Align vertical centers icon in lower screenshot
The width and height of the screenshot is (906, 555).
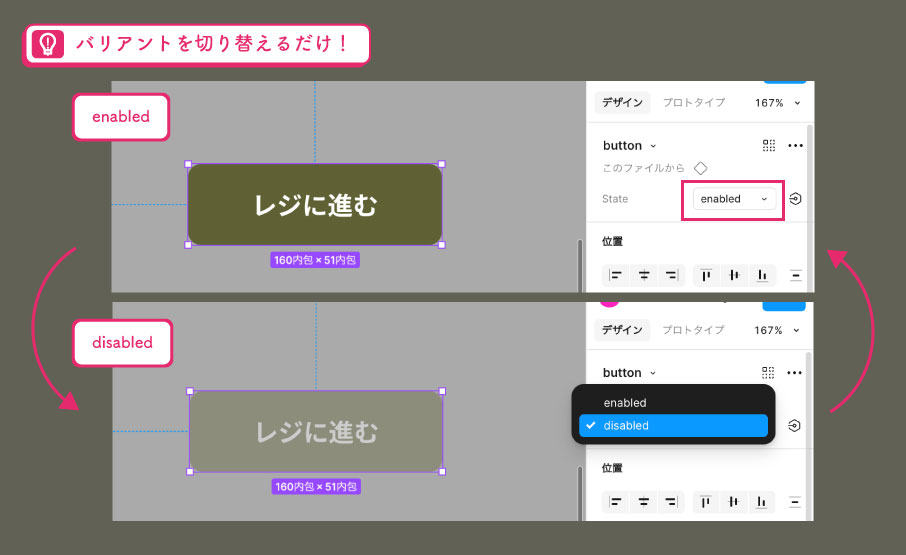point(733,502)
